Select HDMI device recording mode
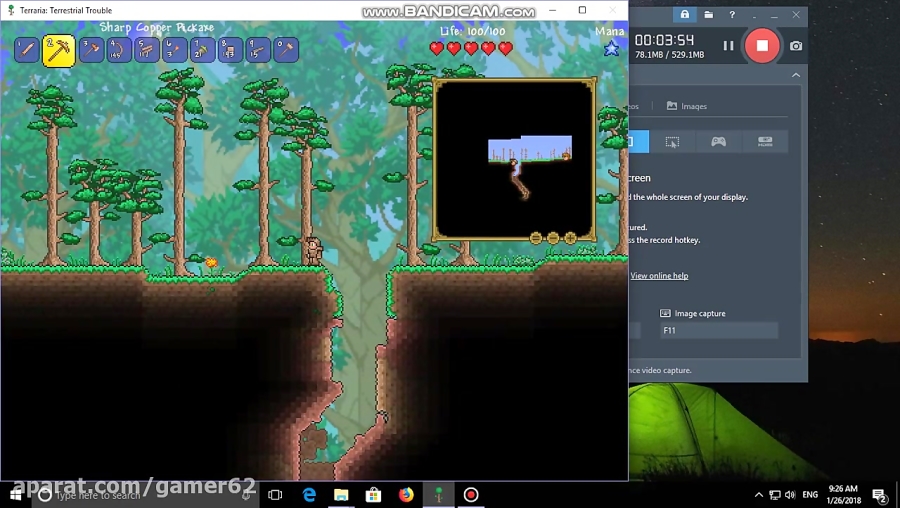The width and height of the screenshot is (900, 508). (x=765, y=141)
